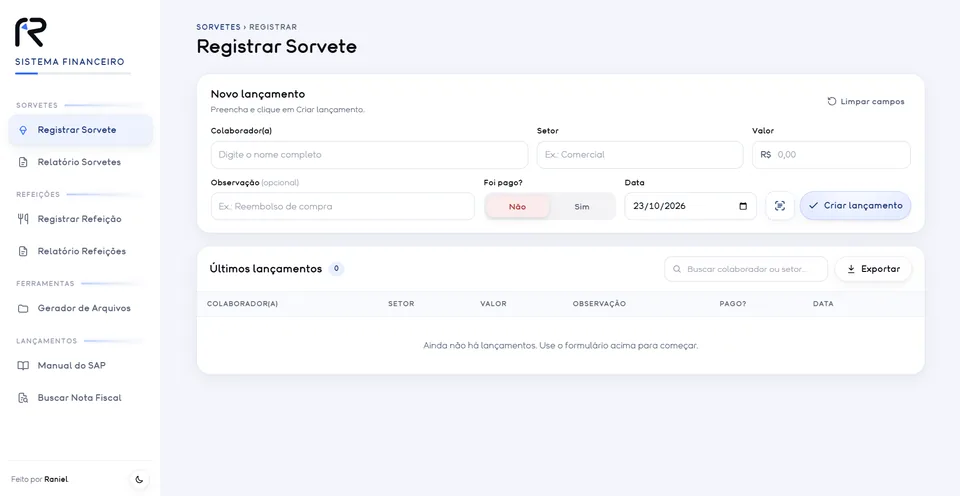Open the Manual do SAP

click(80, 366)
